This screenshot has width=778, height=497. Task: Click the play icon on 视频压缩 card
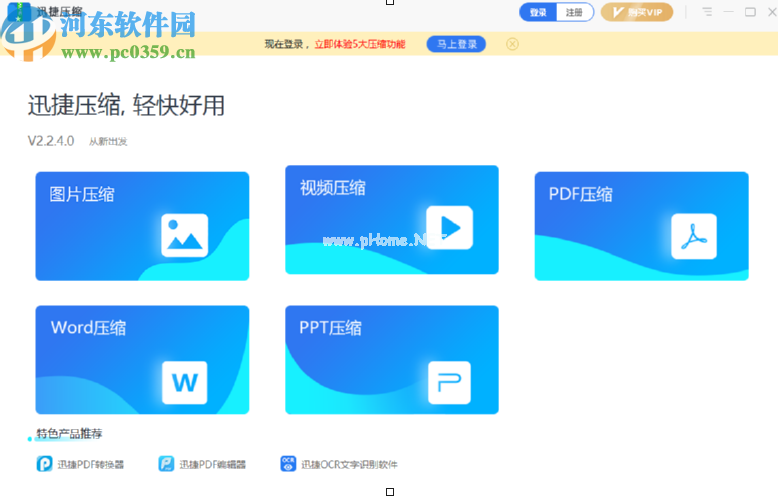[449, 229]
